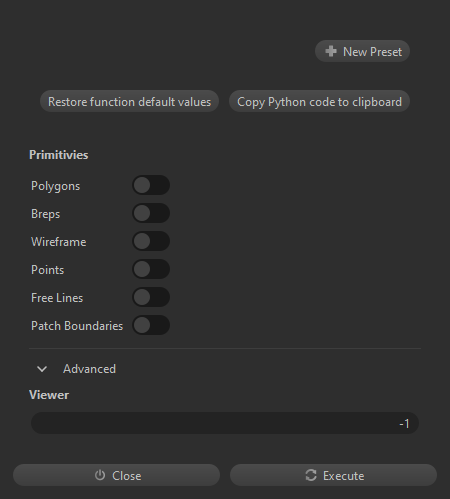Toggle the Wireframe primitive option
450x499 pixels.
pos(151,241)
